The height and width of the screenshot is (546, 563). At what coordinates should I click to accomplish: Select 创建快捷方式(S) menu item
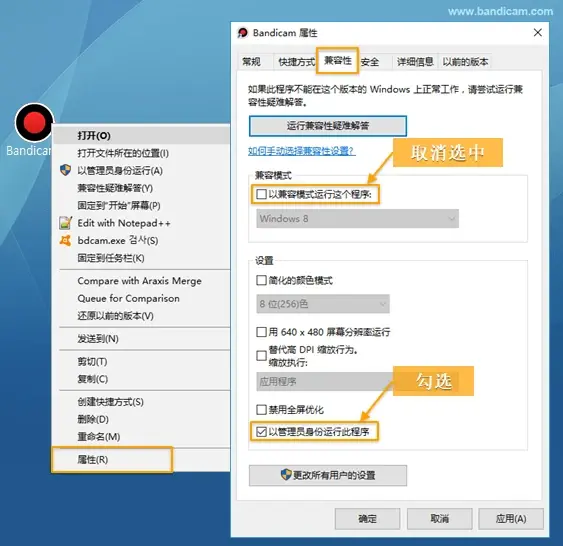pyautogui.click(x=141, y=402)
